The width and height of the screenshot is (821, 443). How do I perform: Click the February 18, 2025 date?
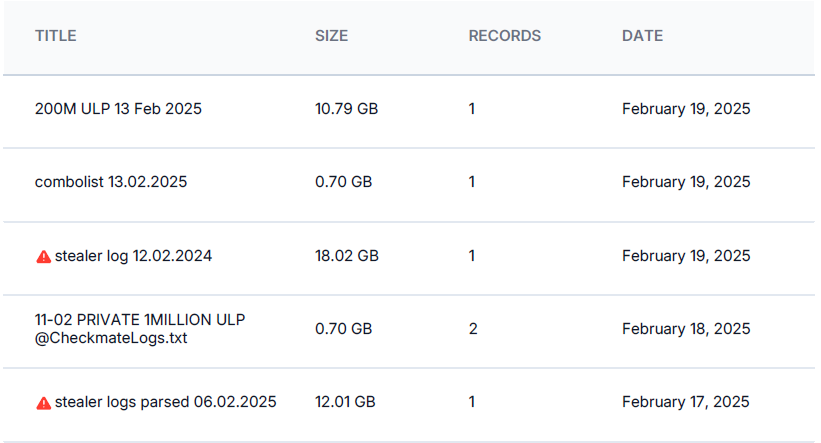pyautogui.click(x=685, y=329)
